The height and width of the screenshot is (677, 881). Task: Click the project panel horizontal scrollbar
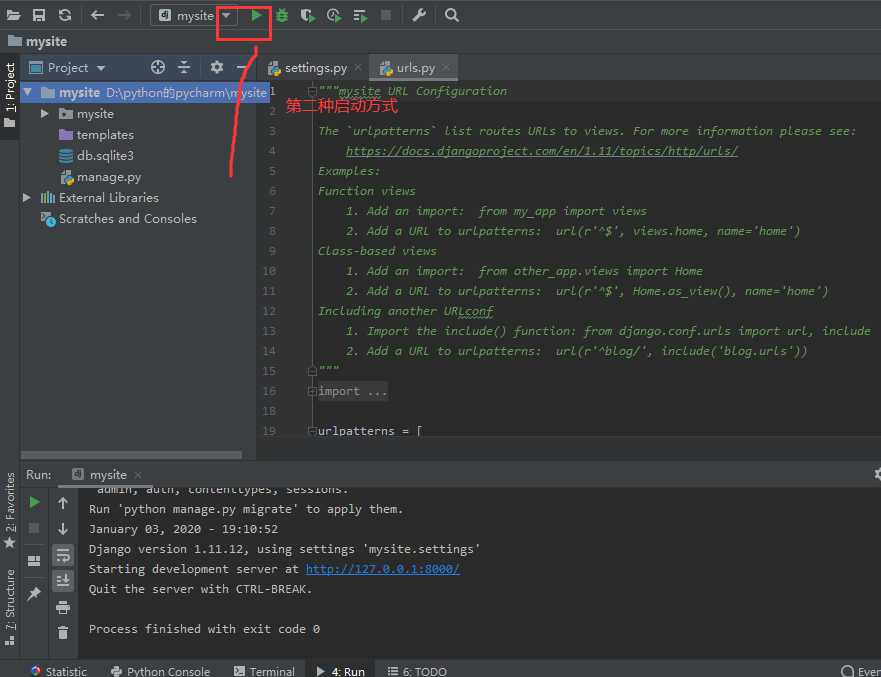[x=131, y=455]
